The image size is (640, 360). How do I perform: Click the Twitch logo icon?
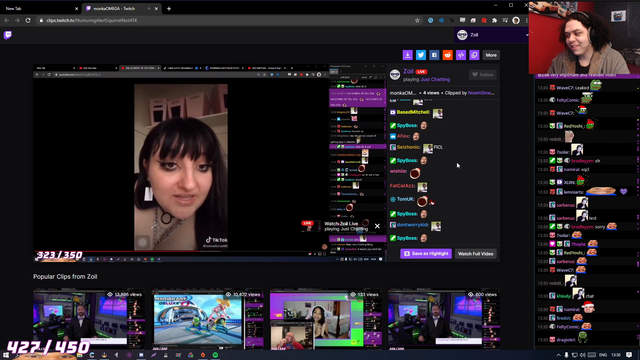(8, 35)
